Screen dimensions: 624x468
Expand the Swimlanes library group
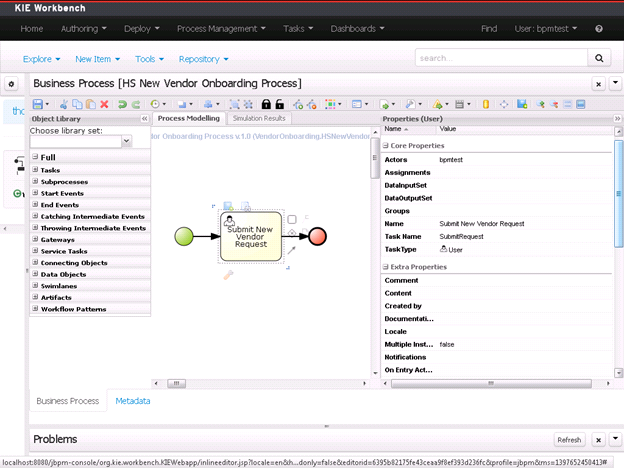(35, 286)
